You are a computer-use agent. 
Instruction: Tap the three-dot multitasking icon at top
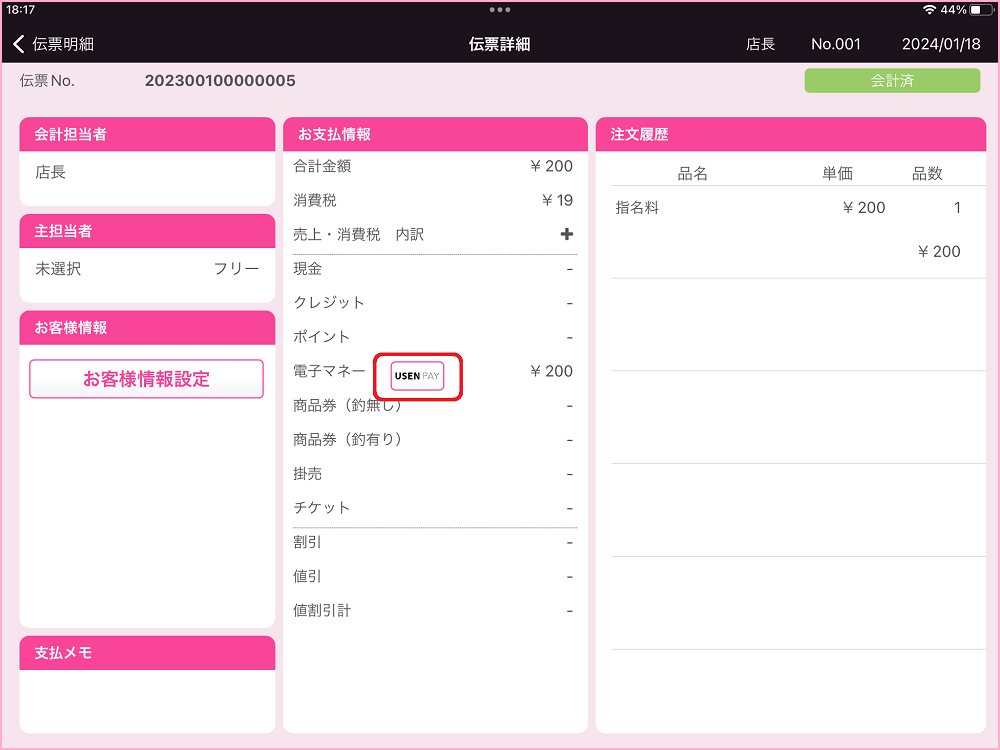[x=500, y=9]
